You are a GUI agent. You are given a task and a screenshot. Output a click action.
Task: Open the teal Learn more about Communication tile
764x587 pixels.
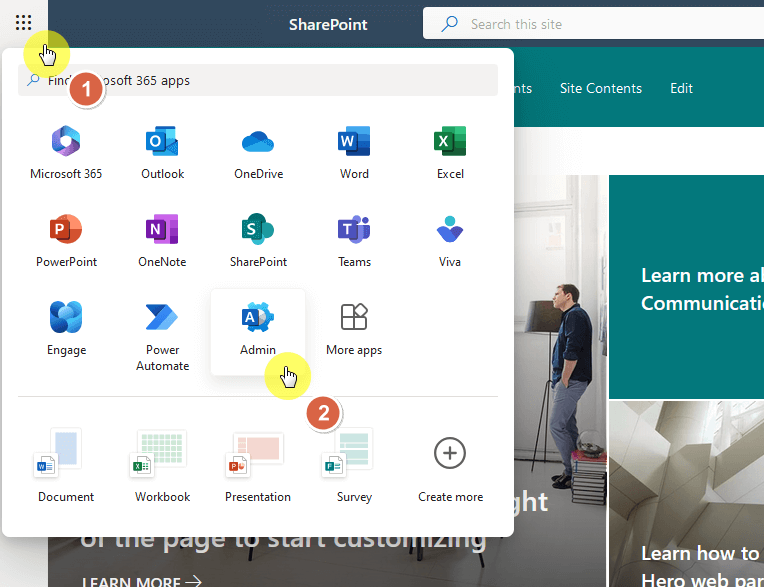687,287
